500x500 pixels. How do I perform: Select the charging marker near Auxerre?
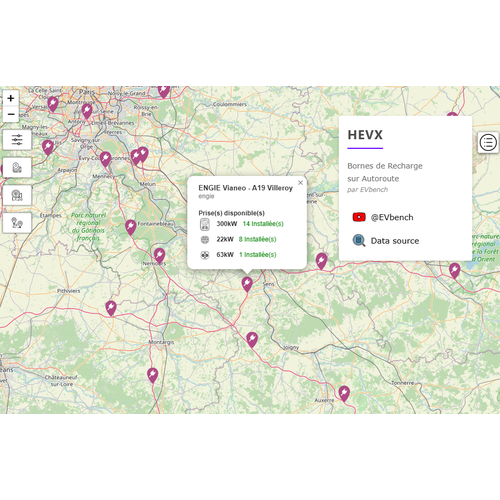pos(344,393)
